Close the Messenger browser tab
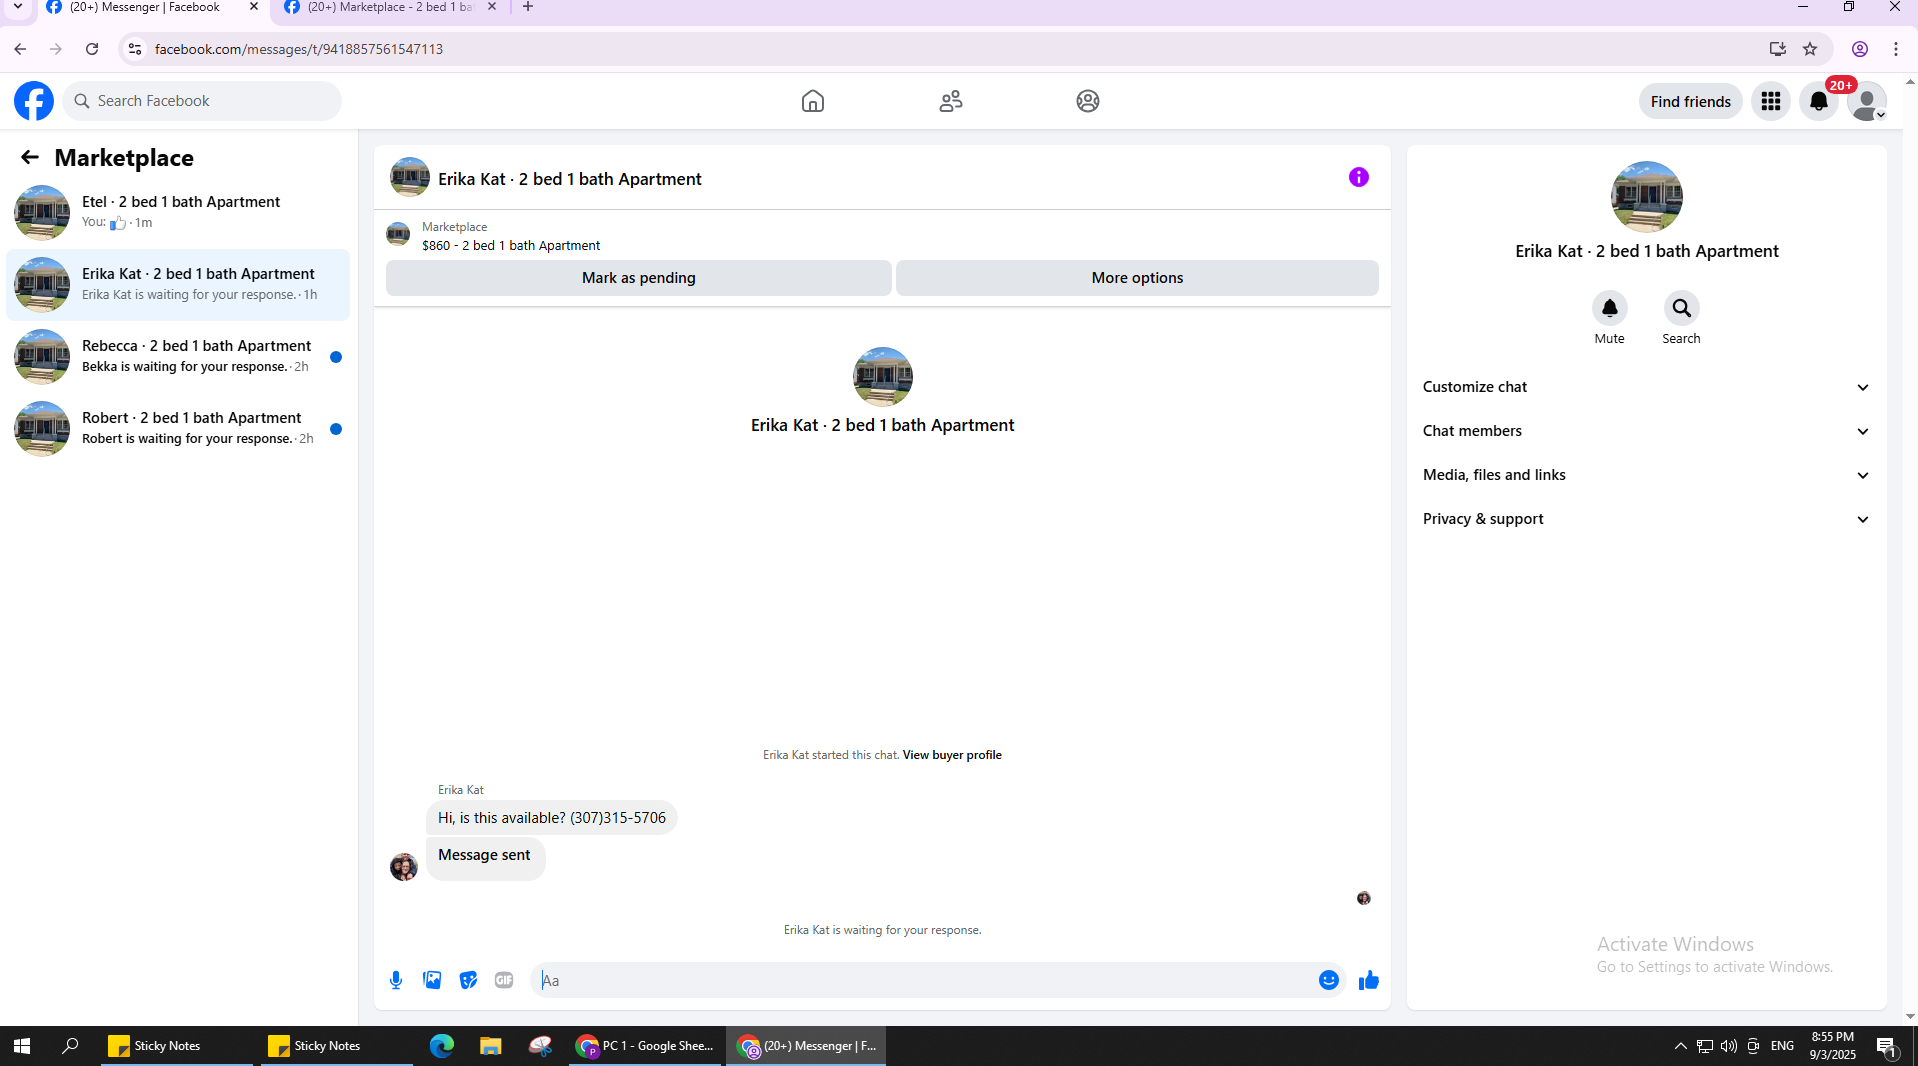1918x1066 pixels. click(254, 7)
